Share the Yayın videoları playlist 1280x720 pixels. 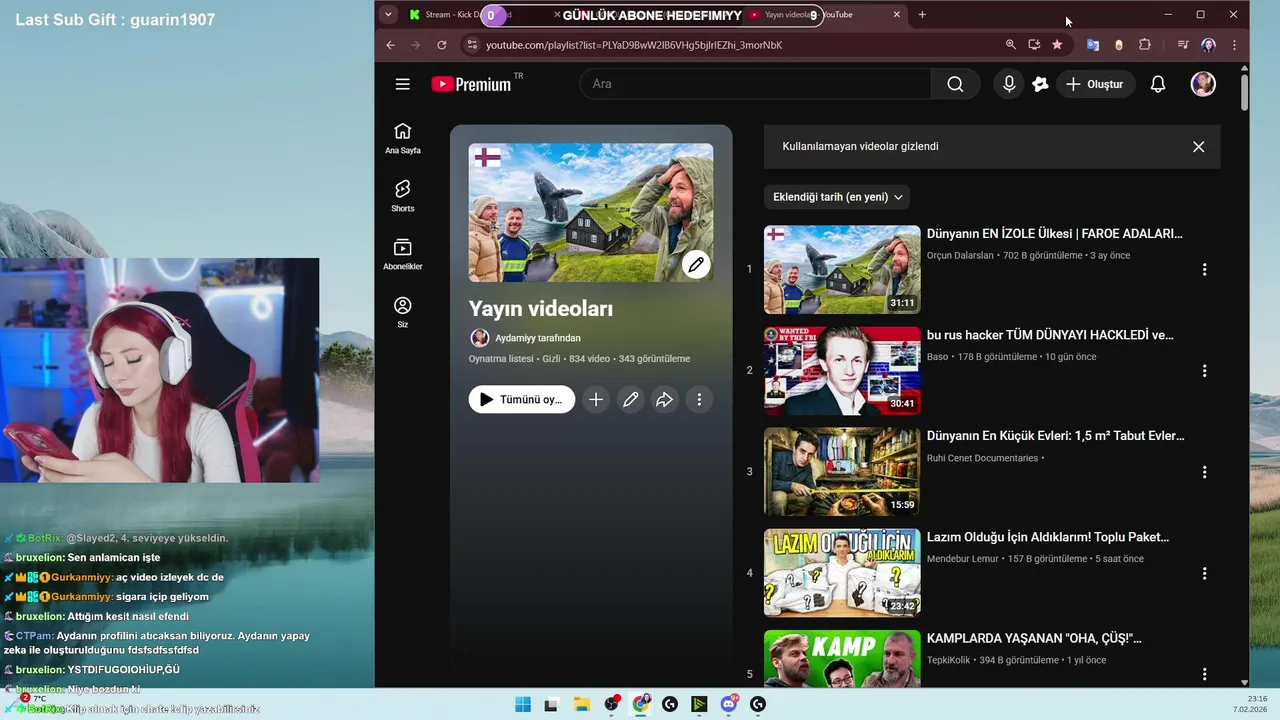665,400
